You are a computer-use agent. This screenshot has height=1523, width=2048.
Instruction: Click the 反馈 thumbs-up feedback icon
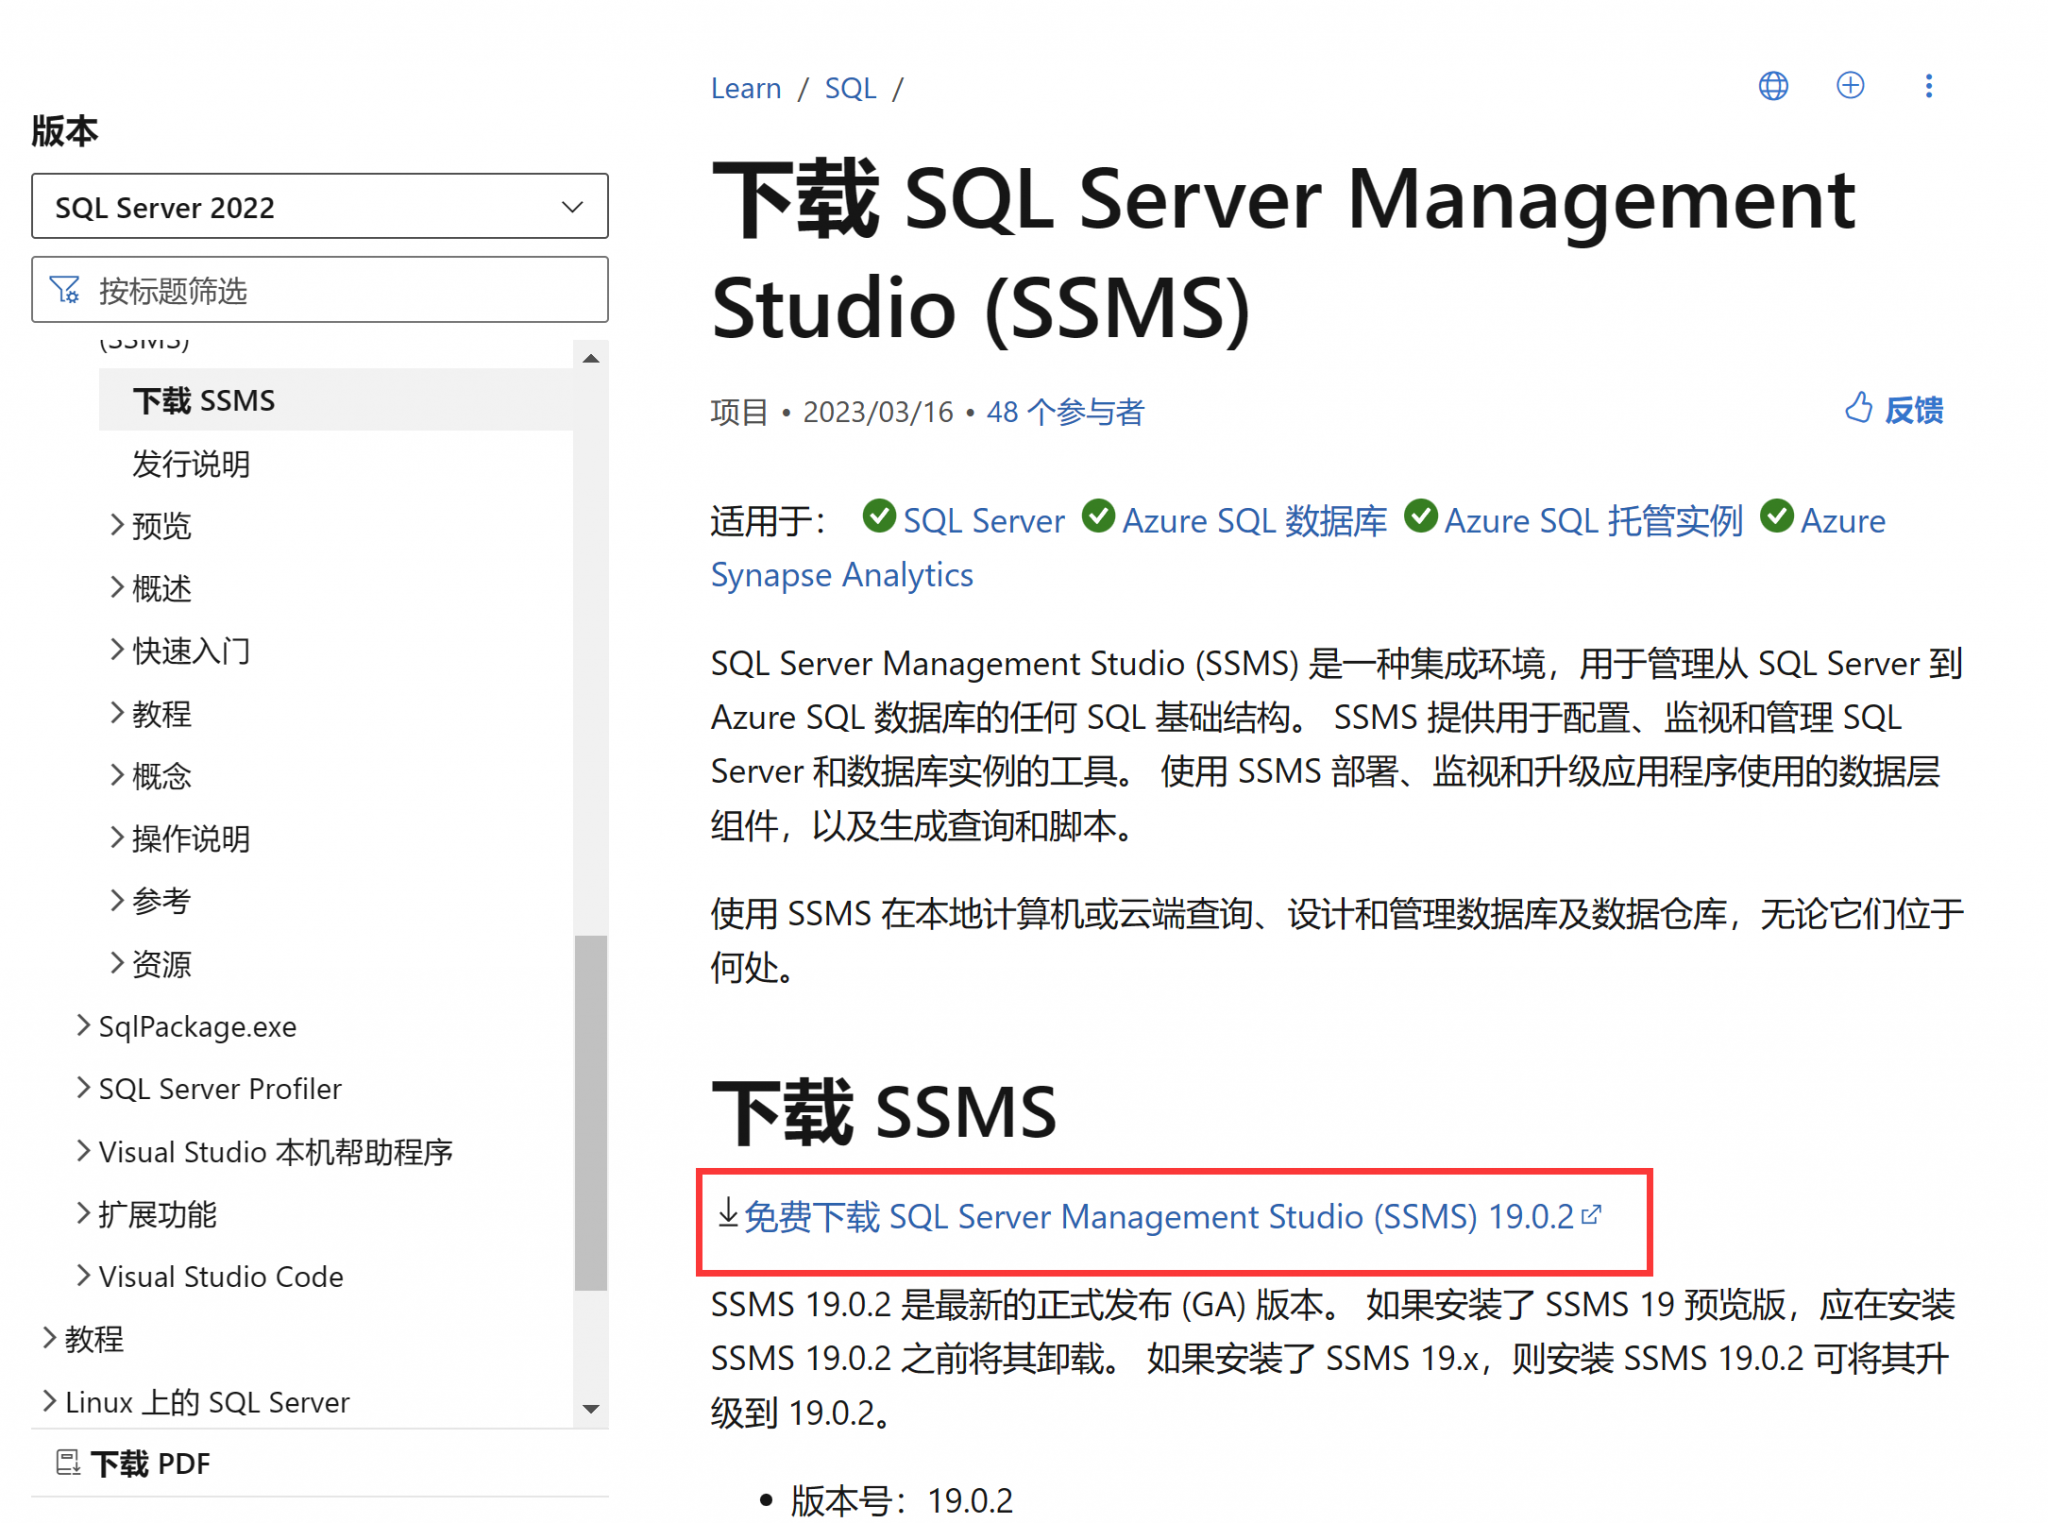click(x=1859, y=407)
